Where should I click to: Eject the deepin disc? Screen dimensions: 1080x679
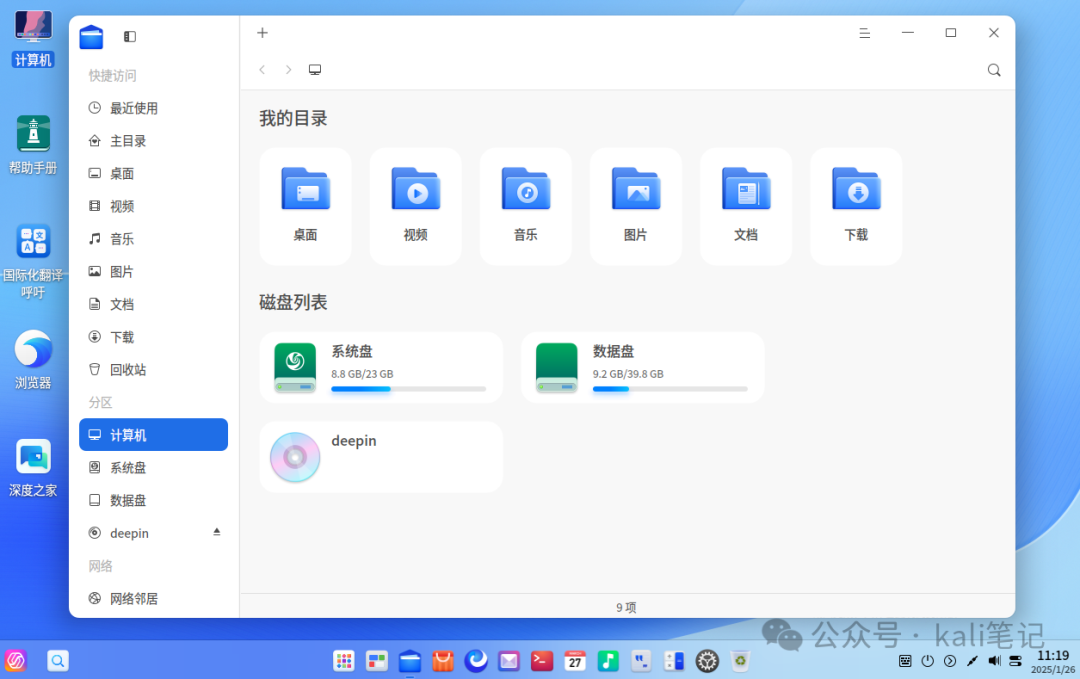coord(216,532)
